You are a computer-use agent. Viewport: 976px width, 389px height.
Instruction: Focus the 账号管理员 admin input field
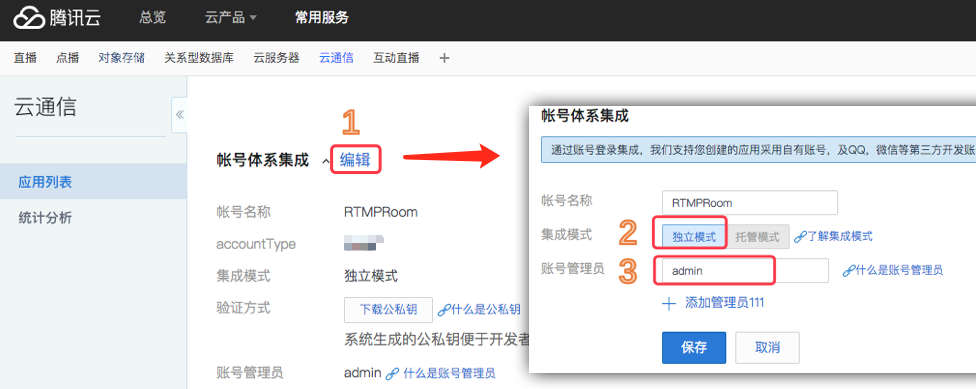click(742, 271)
